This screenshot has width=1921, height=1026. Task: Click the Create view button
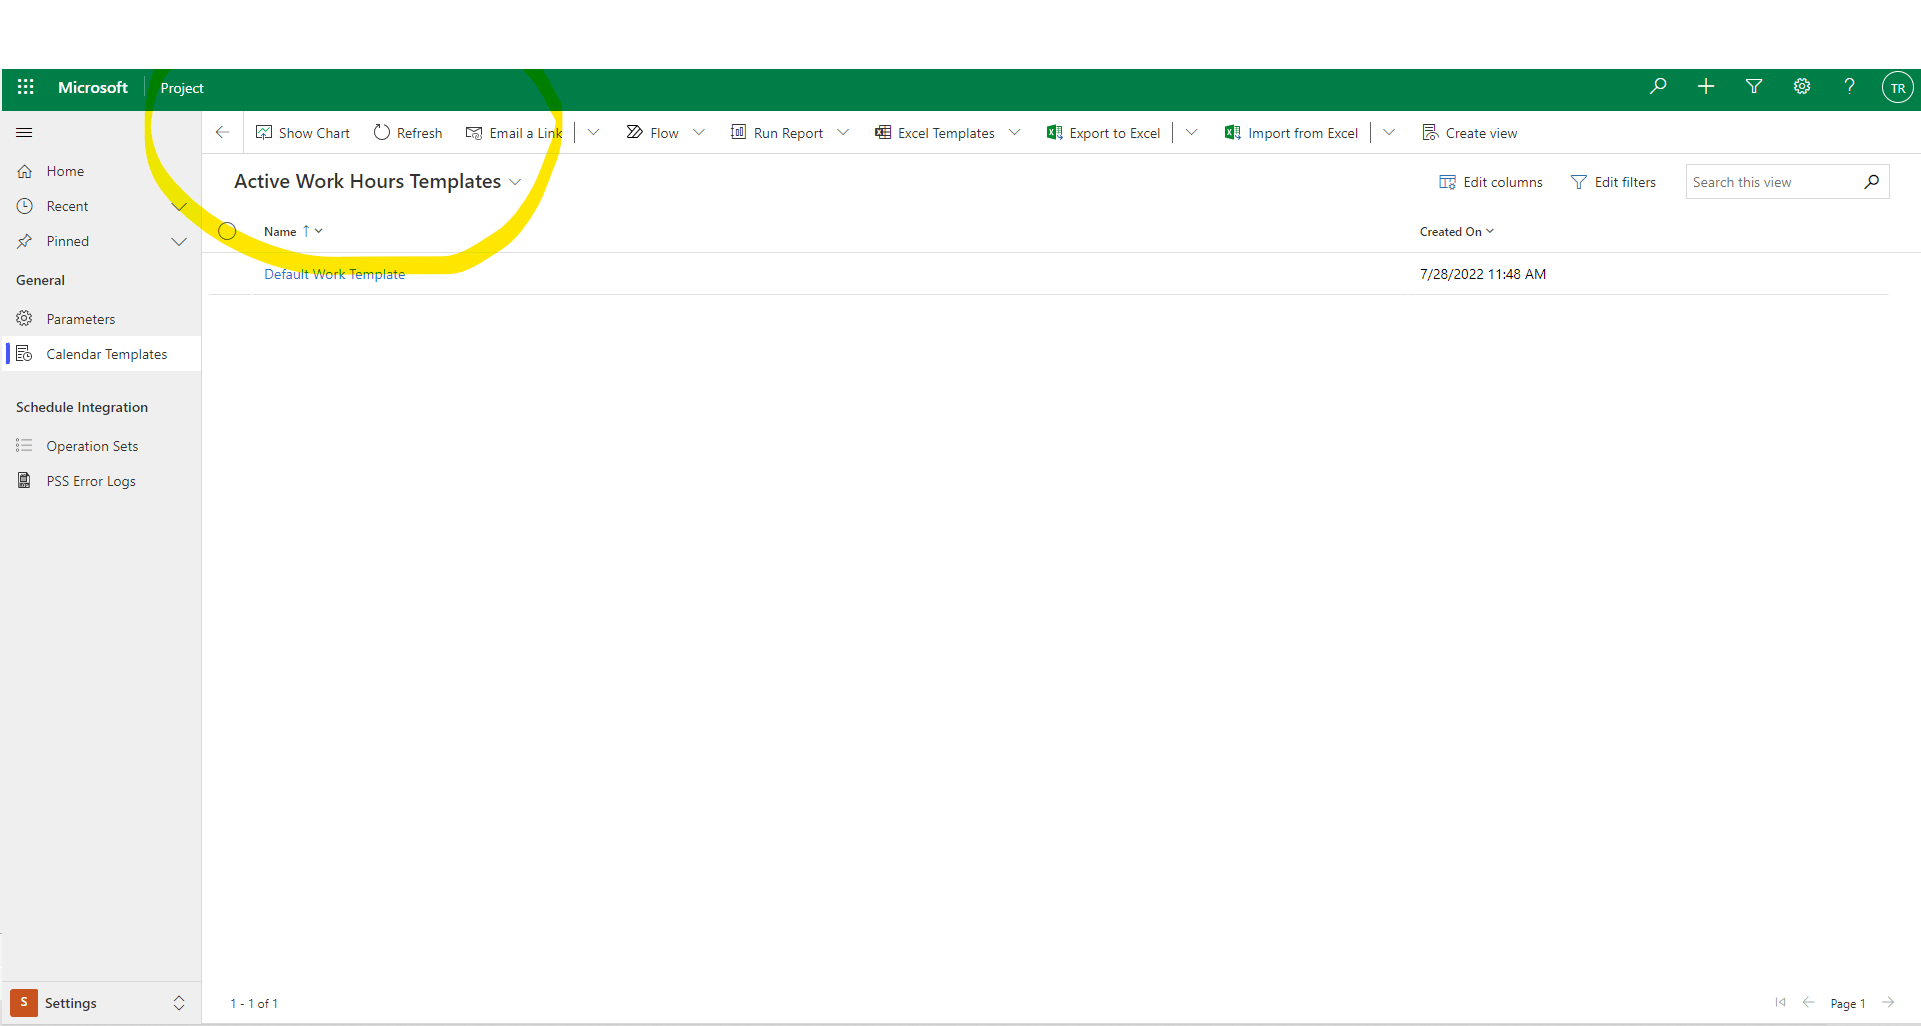(1470, 133)
